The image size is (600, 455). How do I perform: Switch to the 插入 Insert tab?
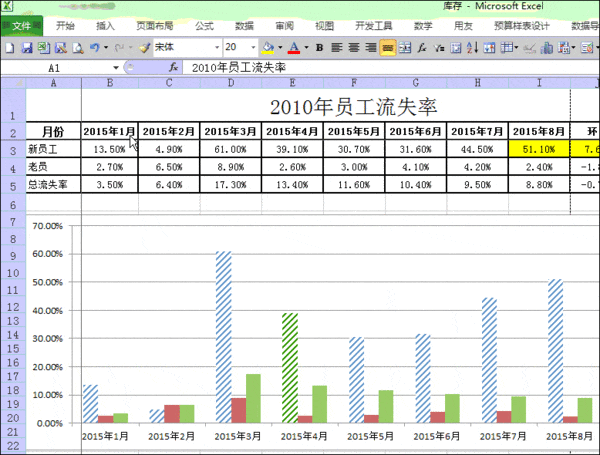105,26
